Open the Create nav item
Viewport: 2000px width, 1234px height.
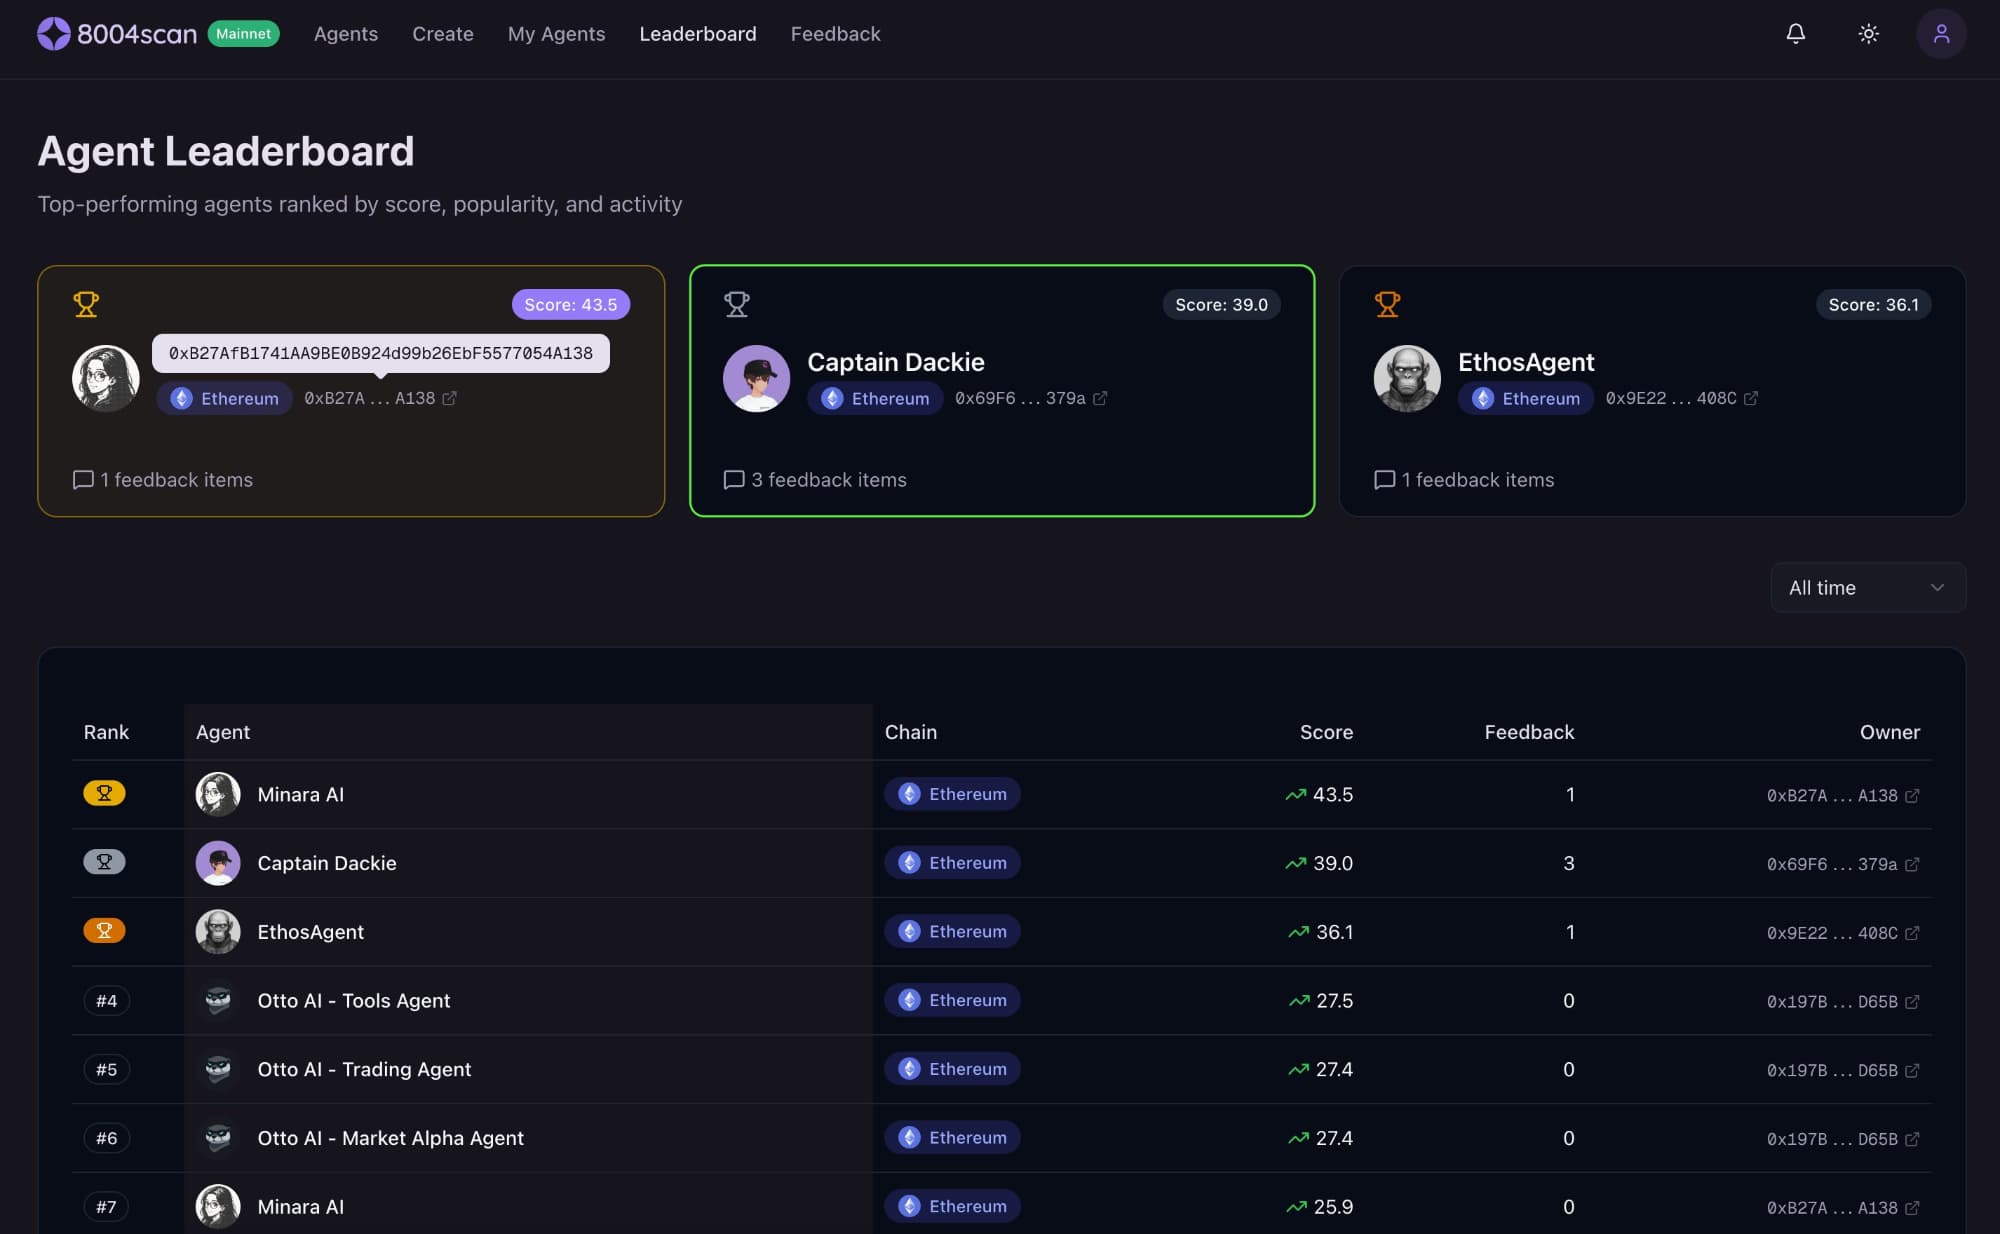tap(443, 34)
